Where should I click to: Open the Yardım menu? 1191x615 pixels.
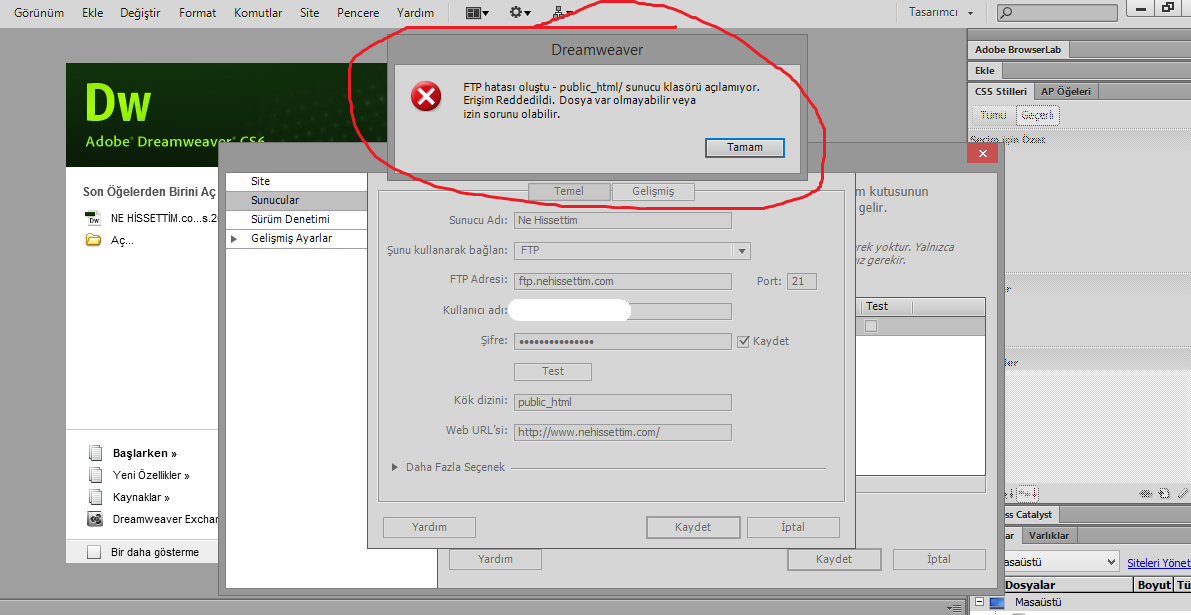(x=415, y=13)
